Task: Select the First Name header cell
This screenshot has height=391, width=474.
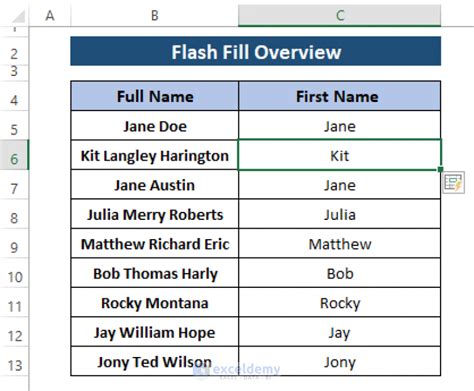Action: [x=339, y=96]
